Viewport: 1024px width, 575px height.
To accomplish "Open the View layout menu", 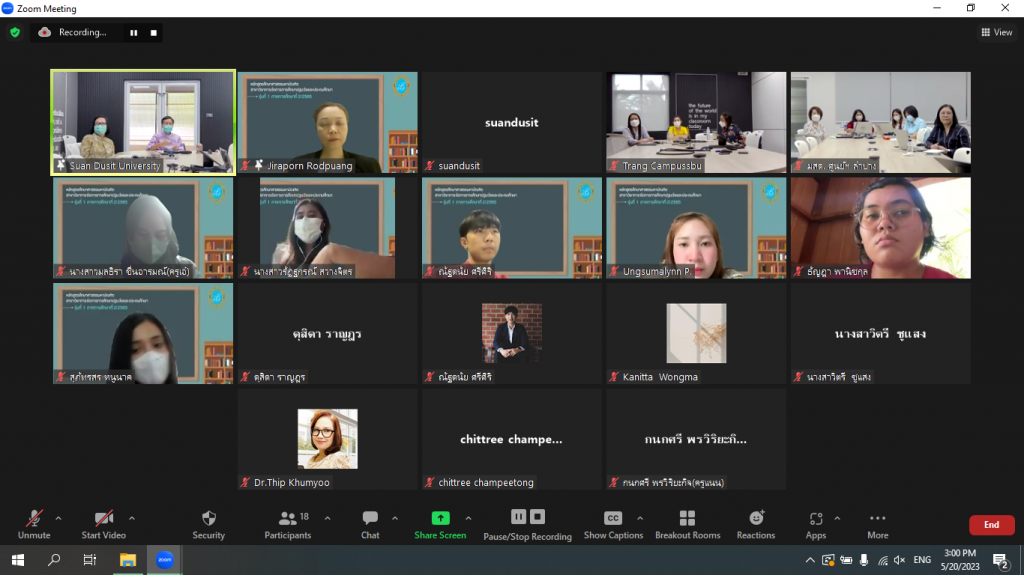I will coord(997,32).
